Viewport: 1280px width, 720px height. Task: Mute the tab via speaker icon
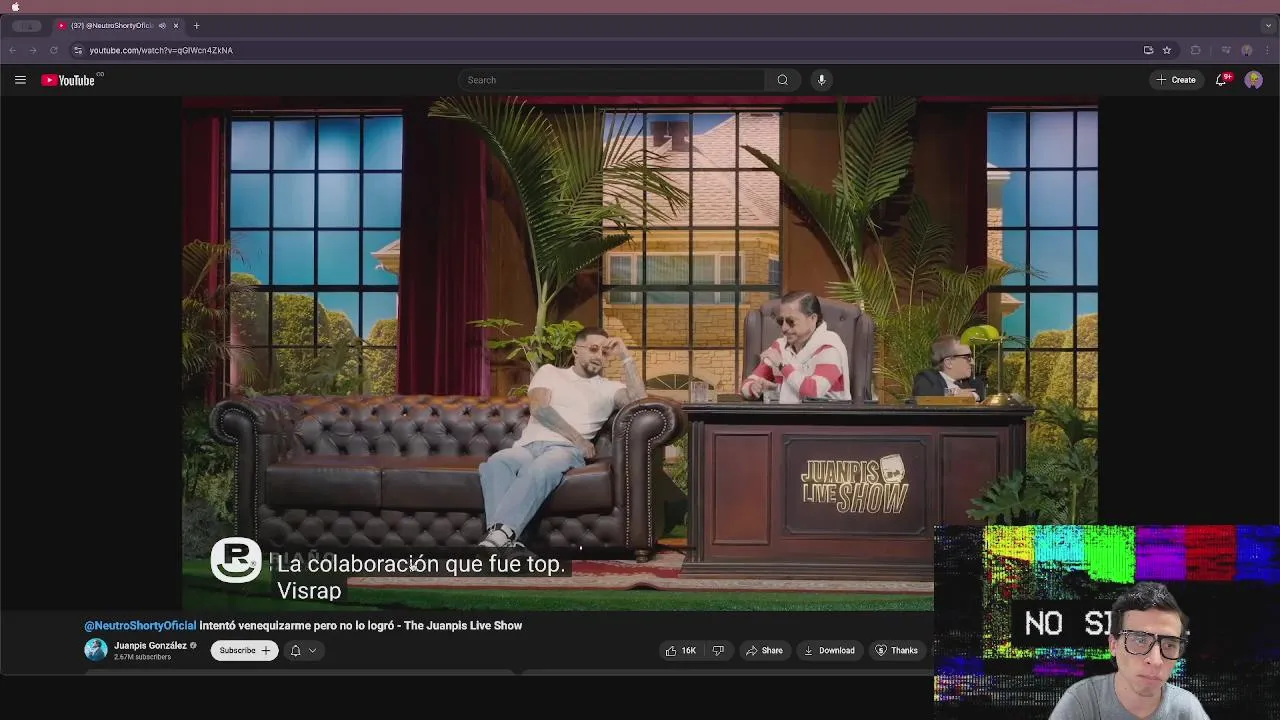click(x=162, y=25)
